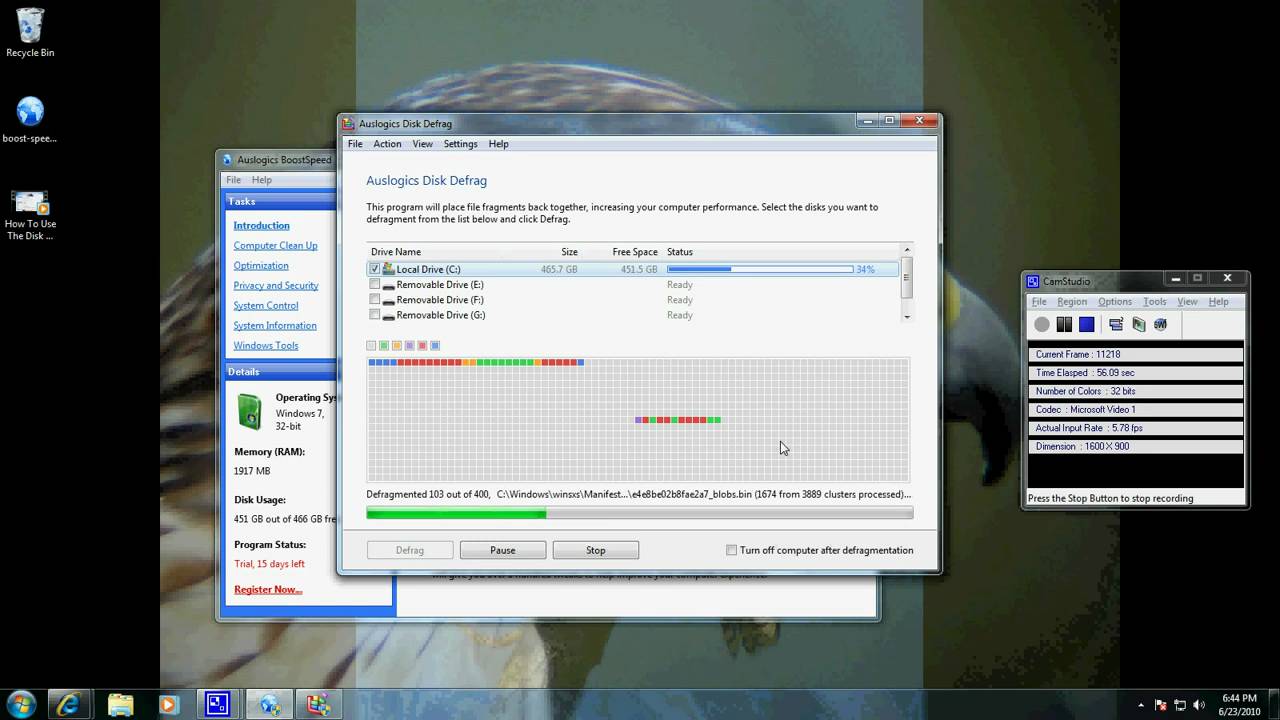Click the Pause button
The height and width of the screenshot is (720, 1280).
coord(503,550)
